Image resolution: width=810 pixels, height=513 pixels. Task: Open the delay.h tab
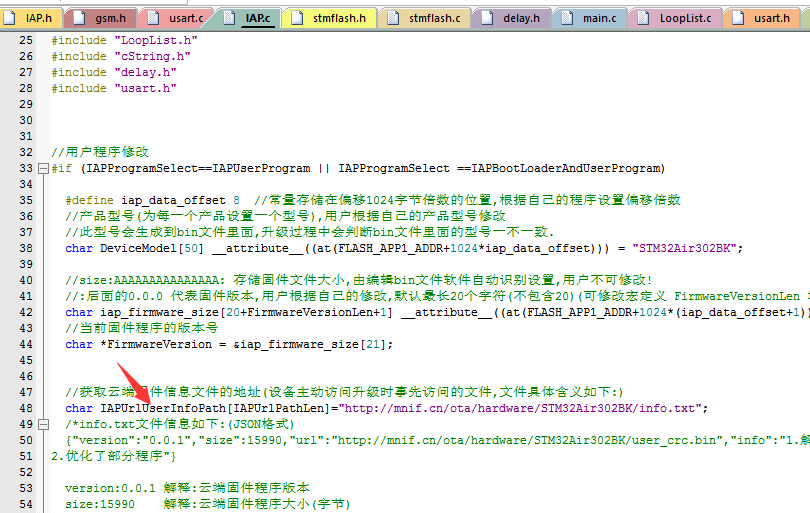[x=512, y=18]
